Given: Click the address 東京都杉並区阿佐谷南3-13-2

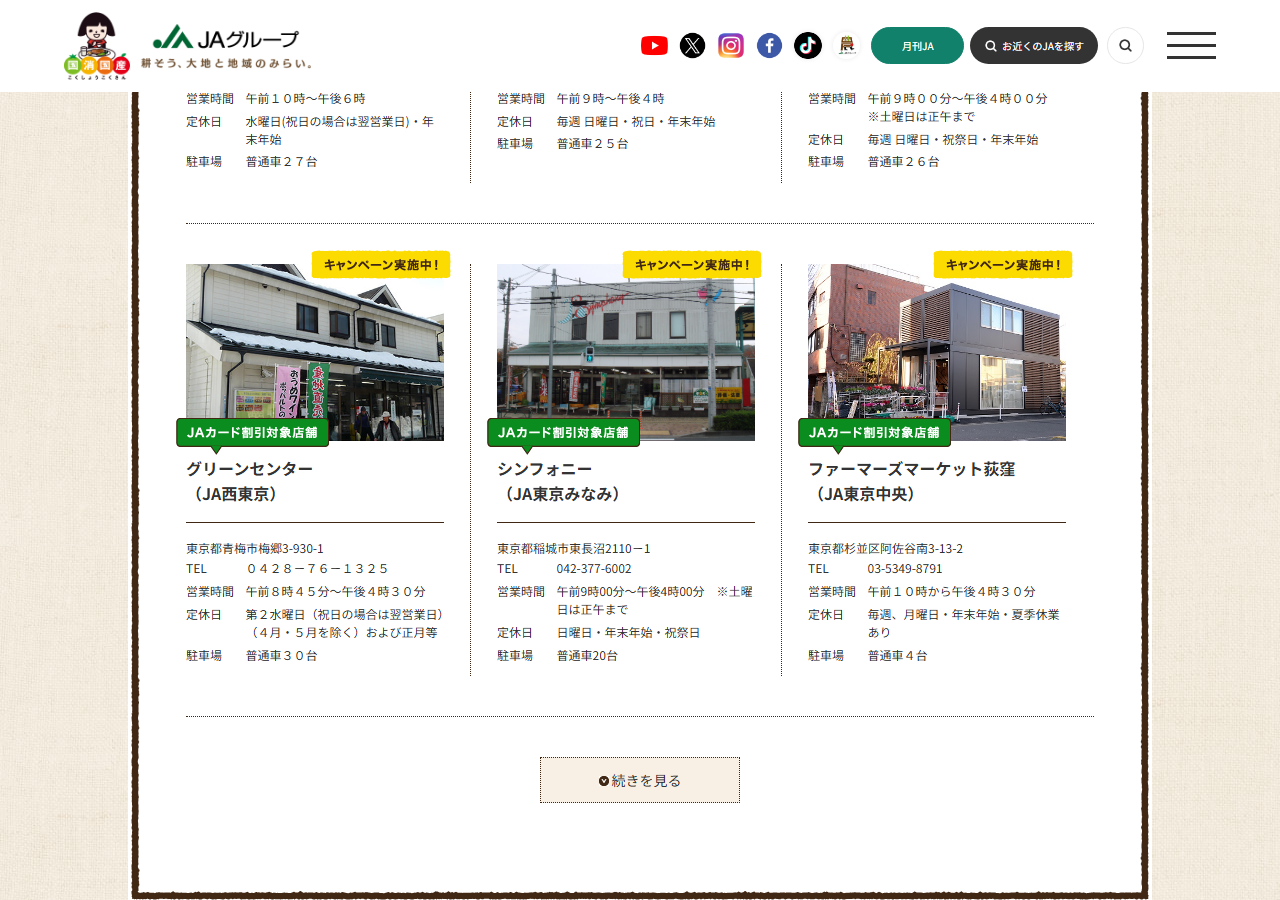Looking at the screenshot, I should (885, 548).
